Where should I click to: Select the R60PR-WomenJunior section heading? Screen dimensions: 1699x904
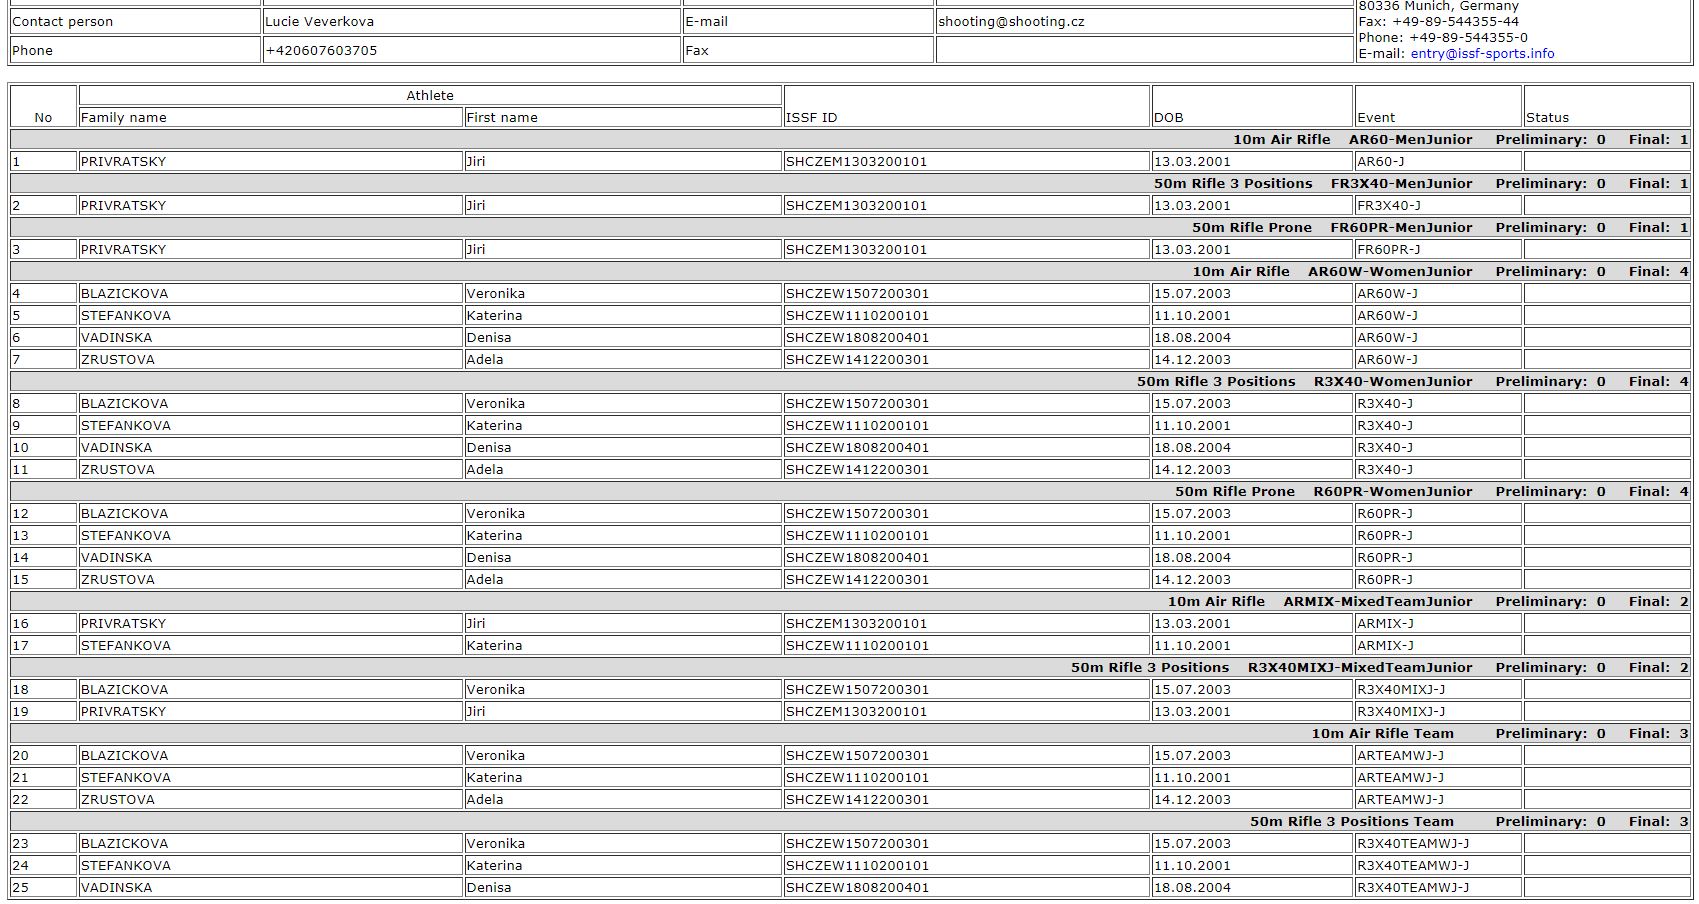click(x=1393, y=492)
